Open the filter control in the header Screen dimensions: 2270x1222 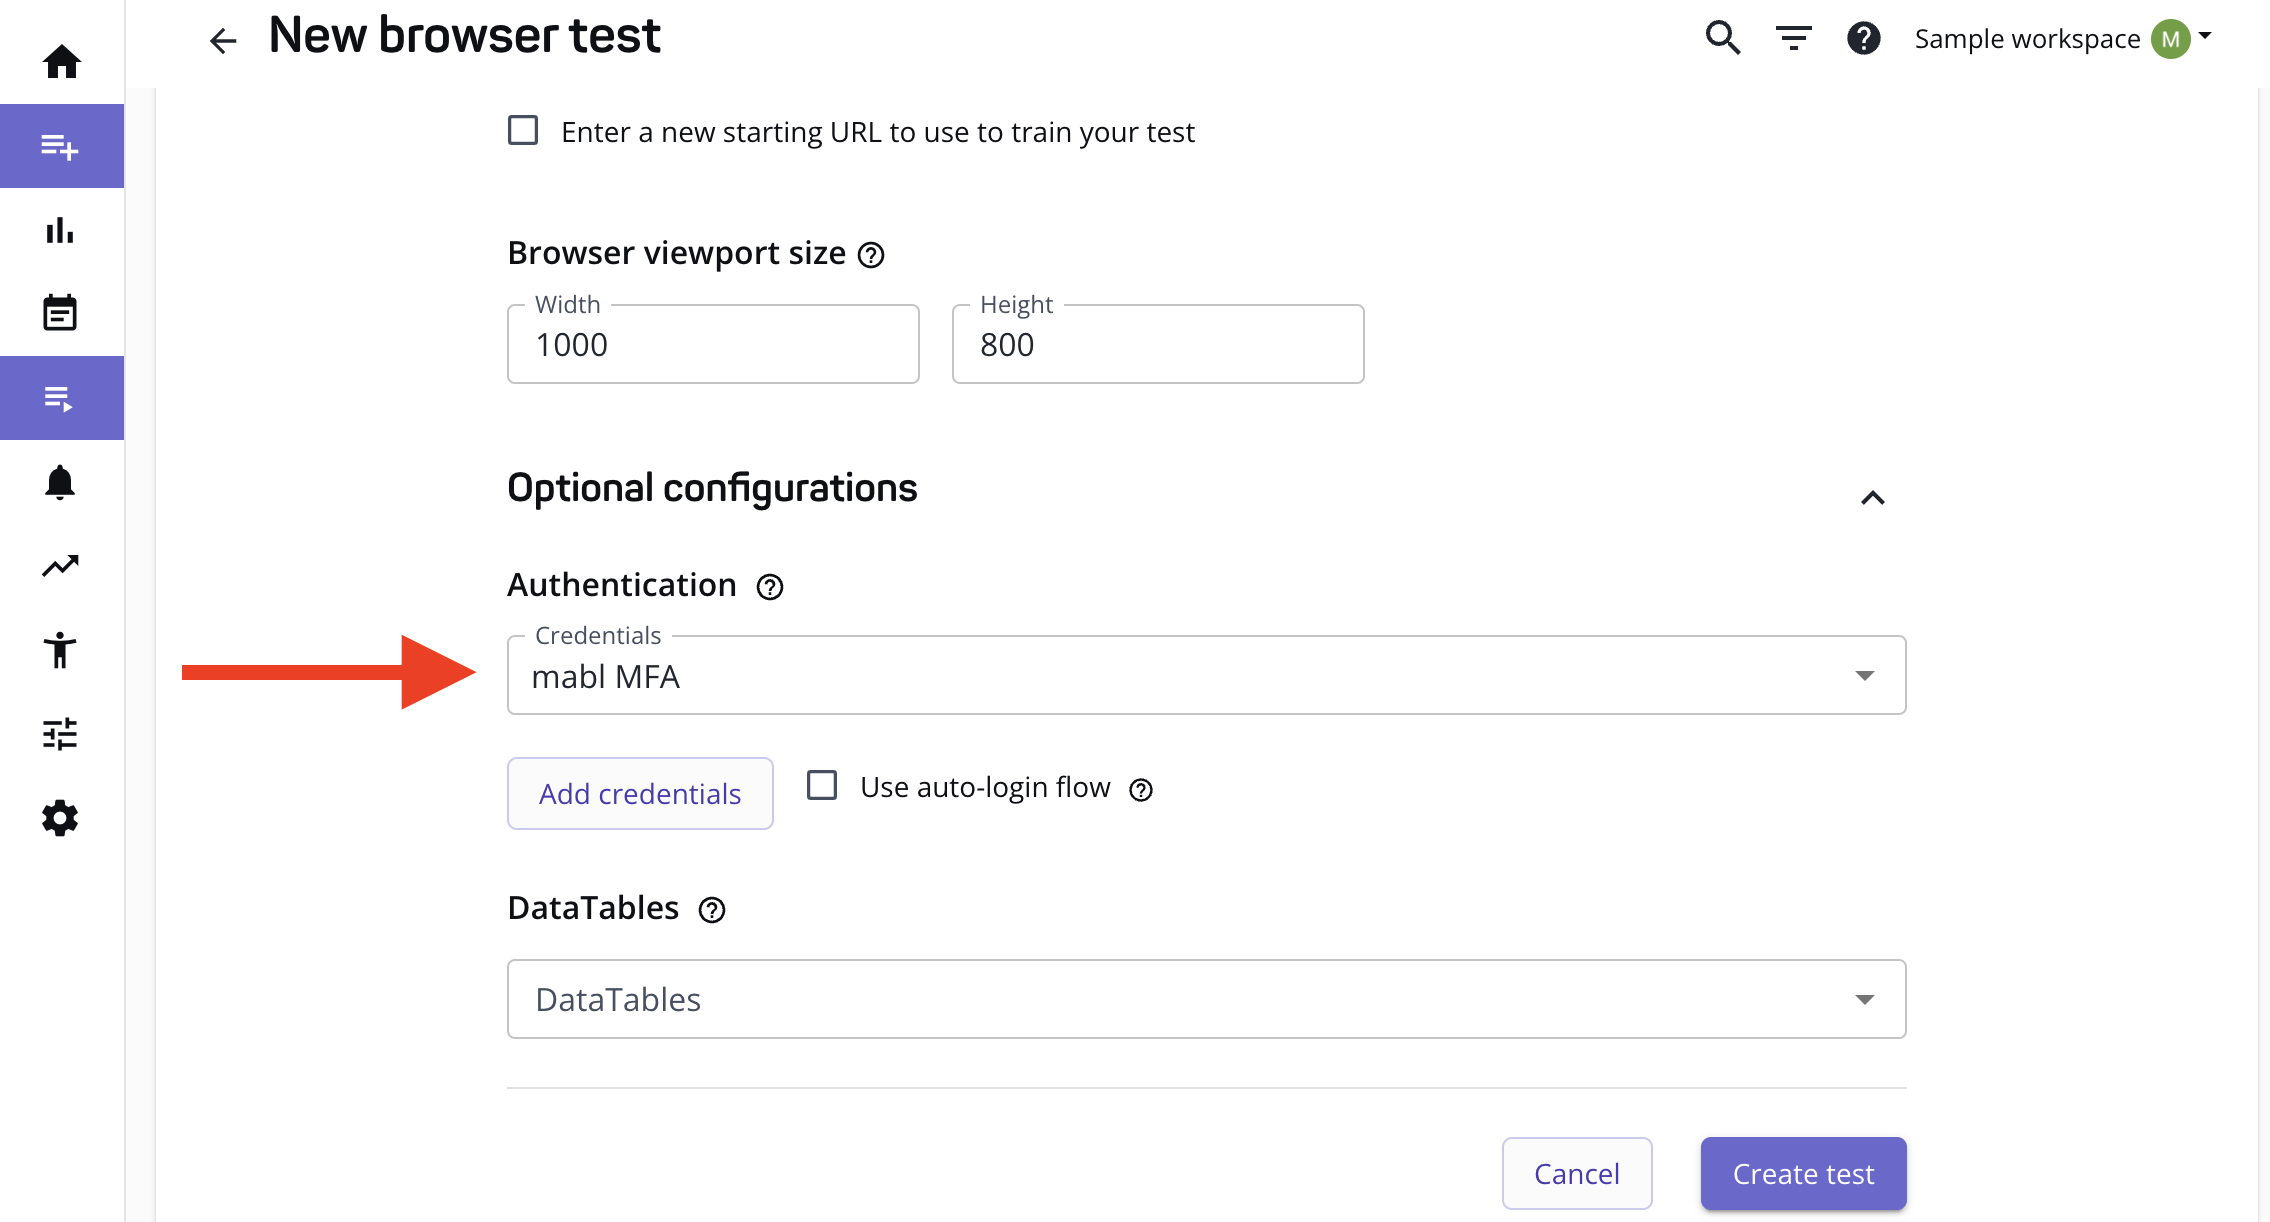point(1792,38)
